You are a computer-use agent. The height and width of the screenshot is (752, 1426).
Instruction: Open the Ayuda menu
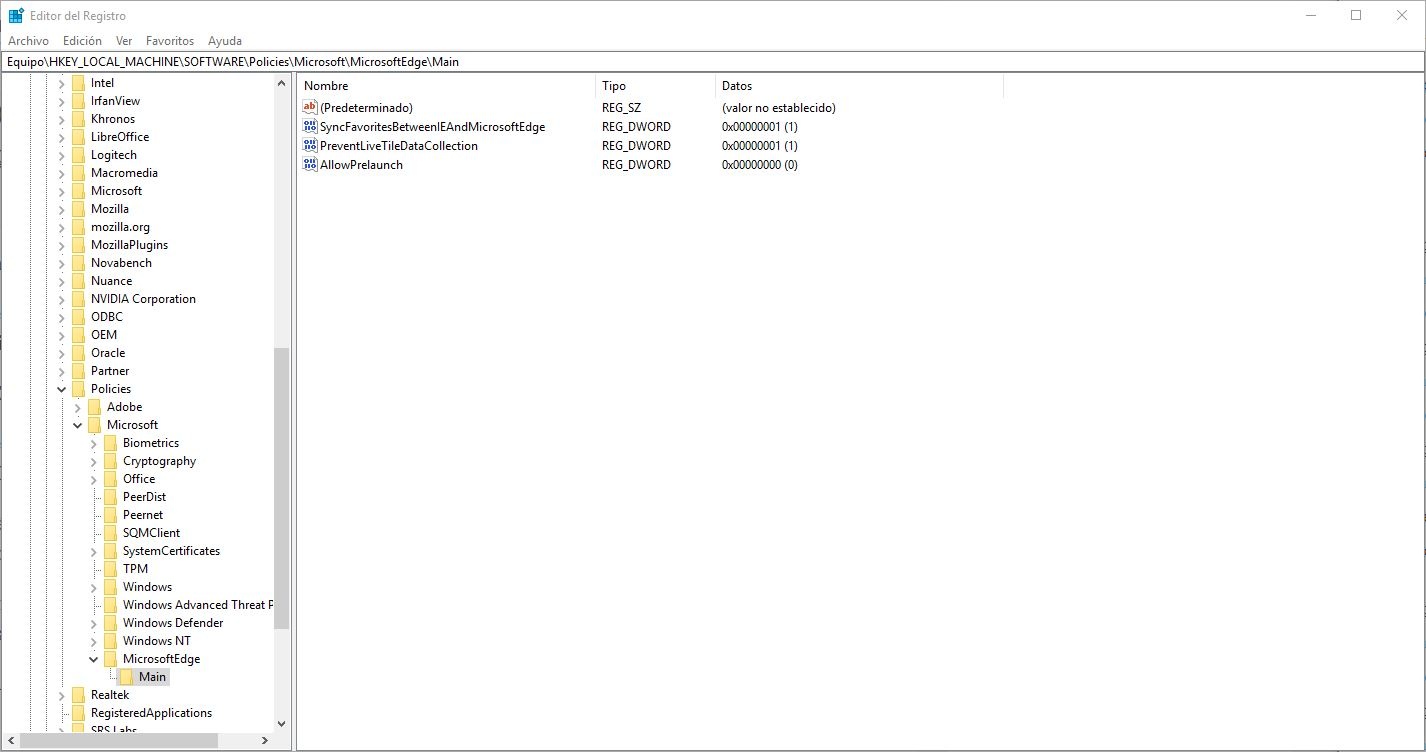pos(225,41)
